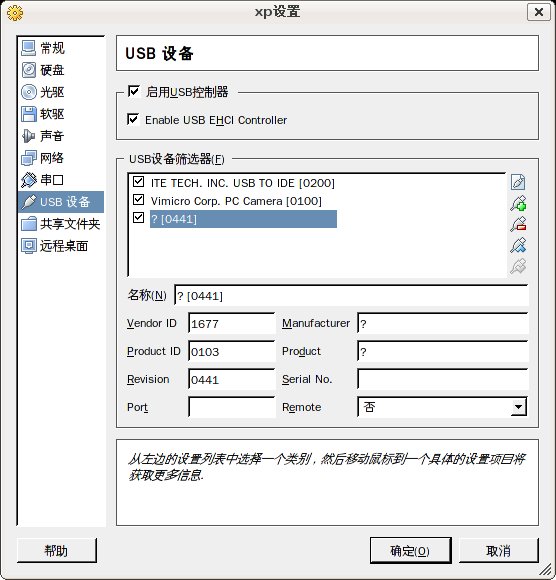Click the 确定 button
The width and height of the screenshot is (556, 580).
tap(410, 551)
